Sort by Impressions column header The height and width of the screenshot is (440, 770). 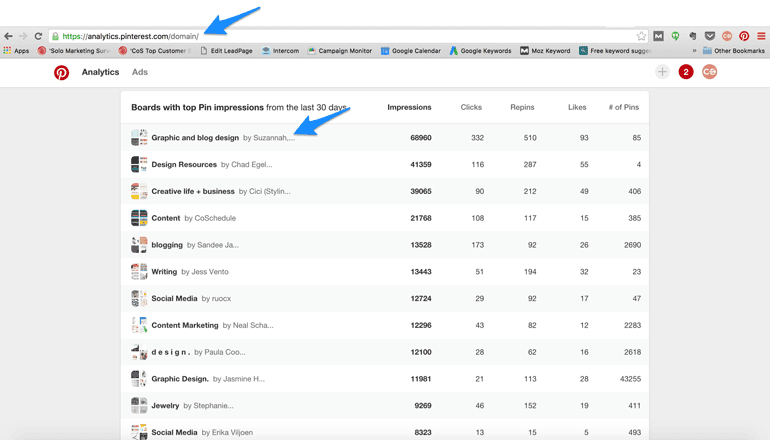tap(409, 107)
